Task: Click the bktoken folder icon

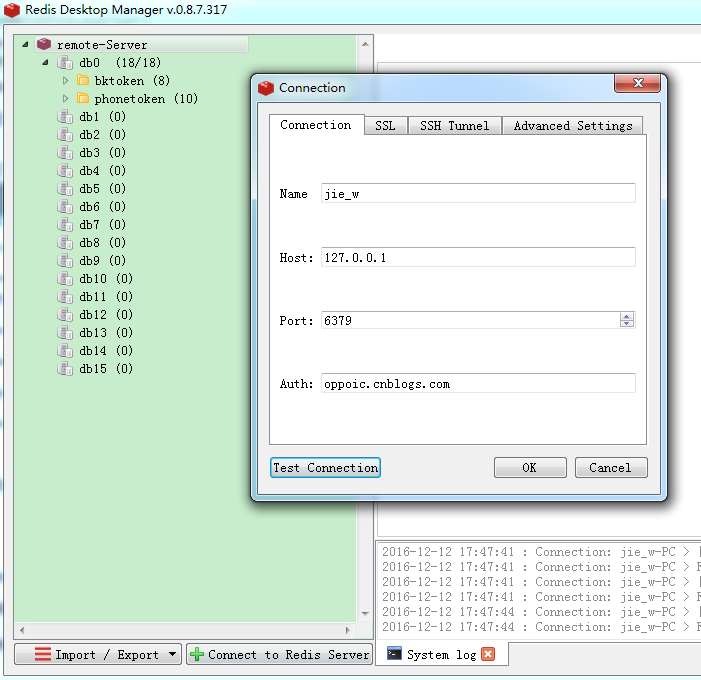Action: 83,80
